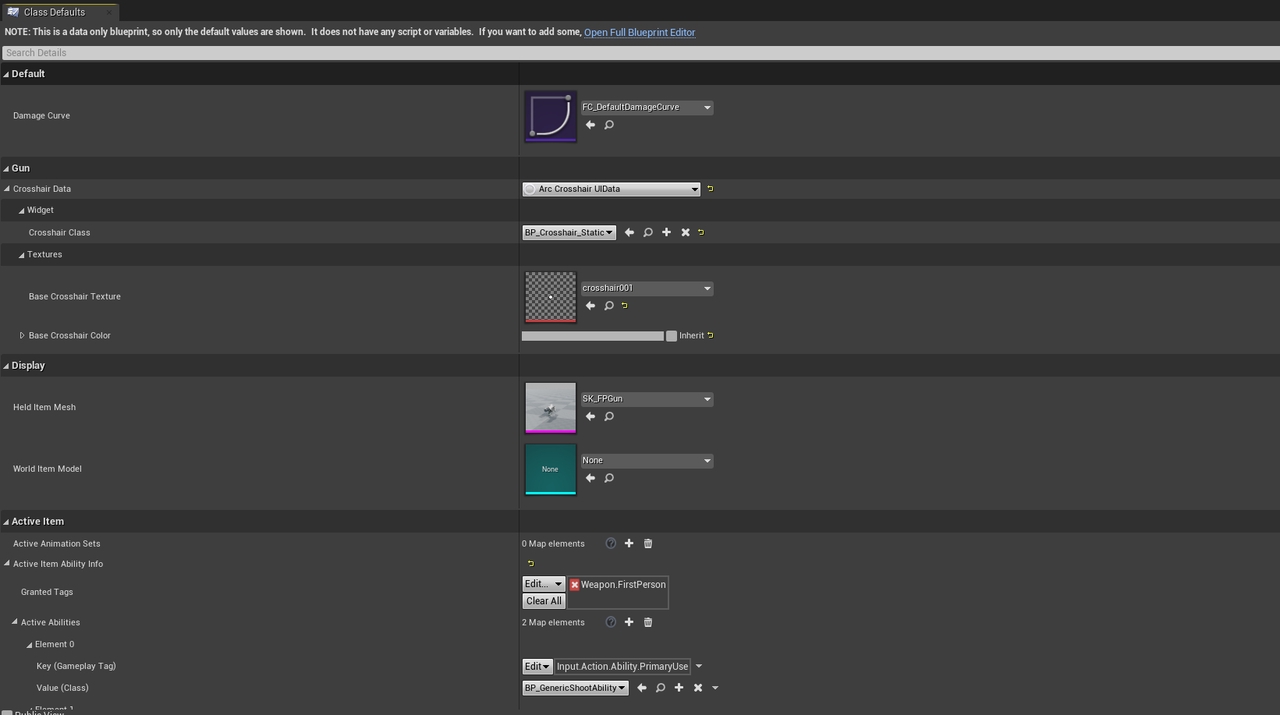Browse to Damage Curve asset in Content Browser
The image size is (1280, 715).
609,125
